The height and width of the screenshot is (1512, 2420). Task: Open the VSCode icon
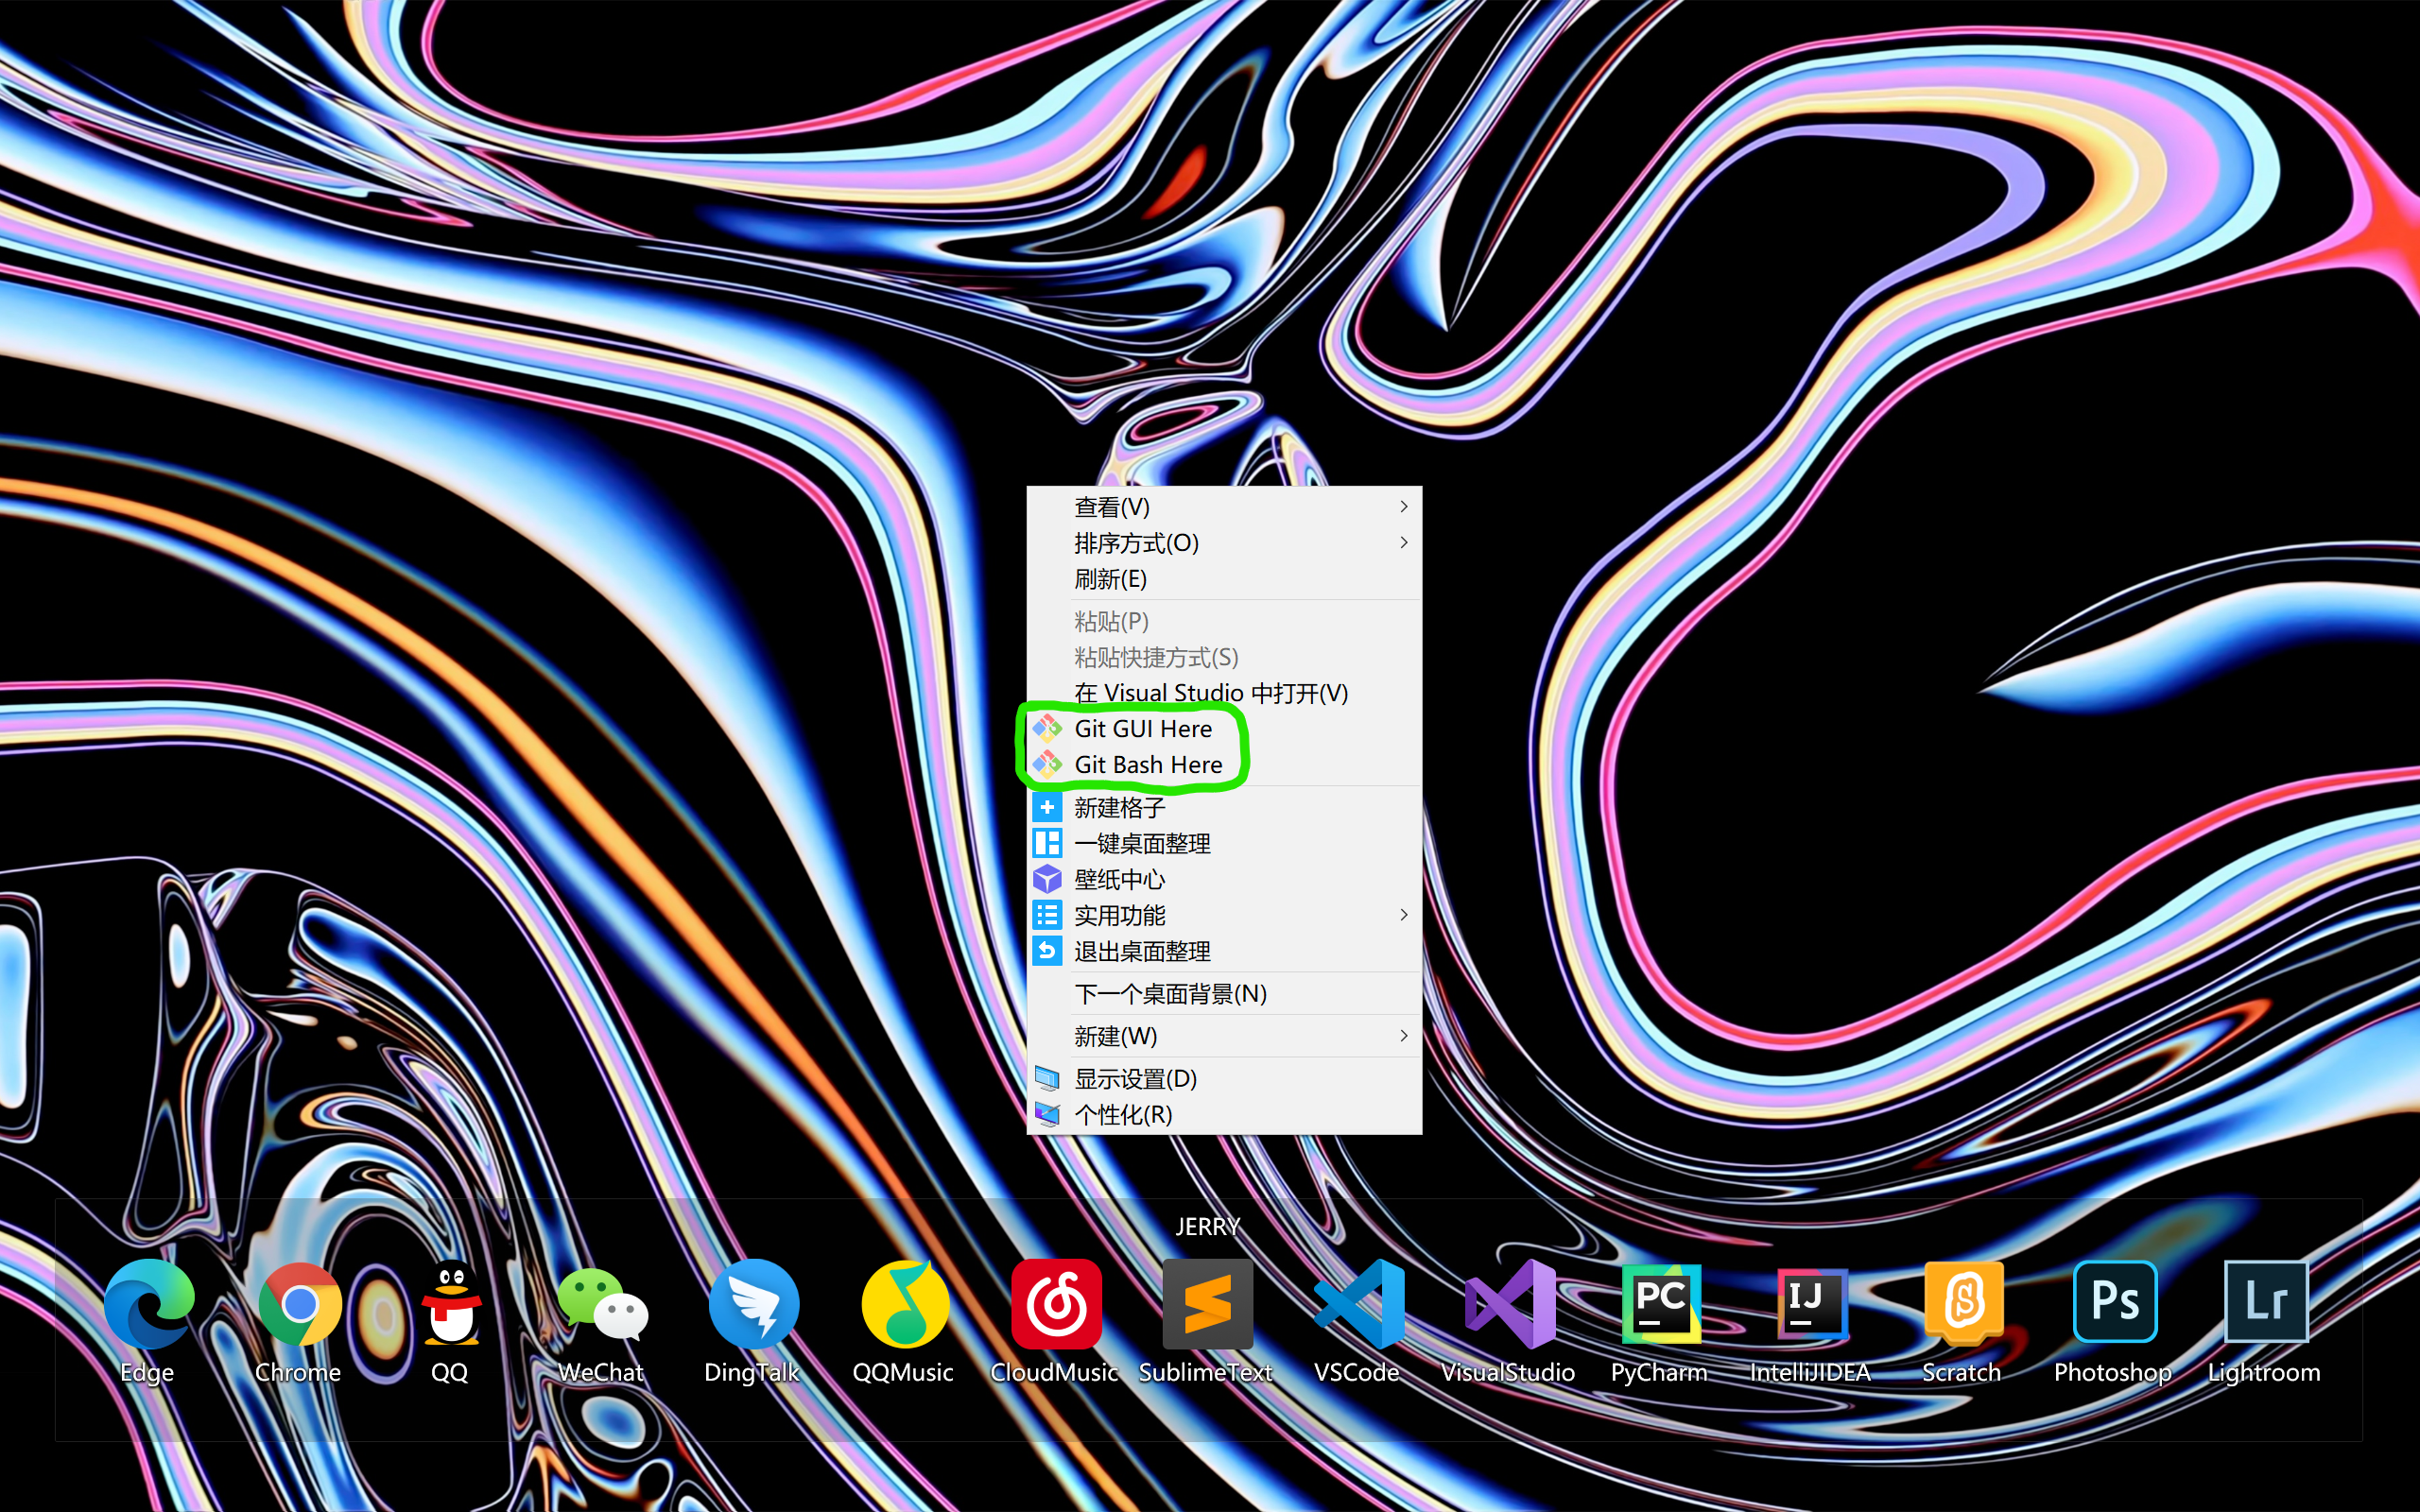click(1358, 1303)
